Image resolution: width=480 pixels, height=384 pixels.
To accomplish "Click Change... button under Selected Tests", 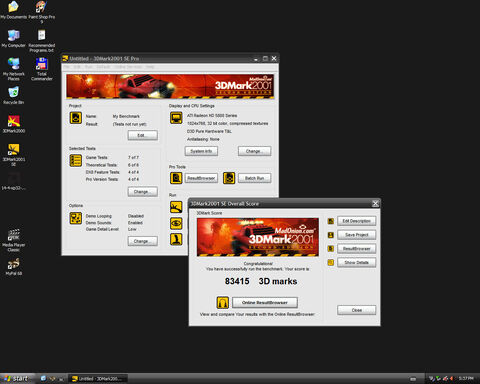I will click(143, 192).
